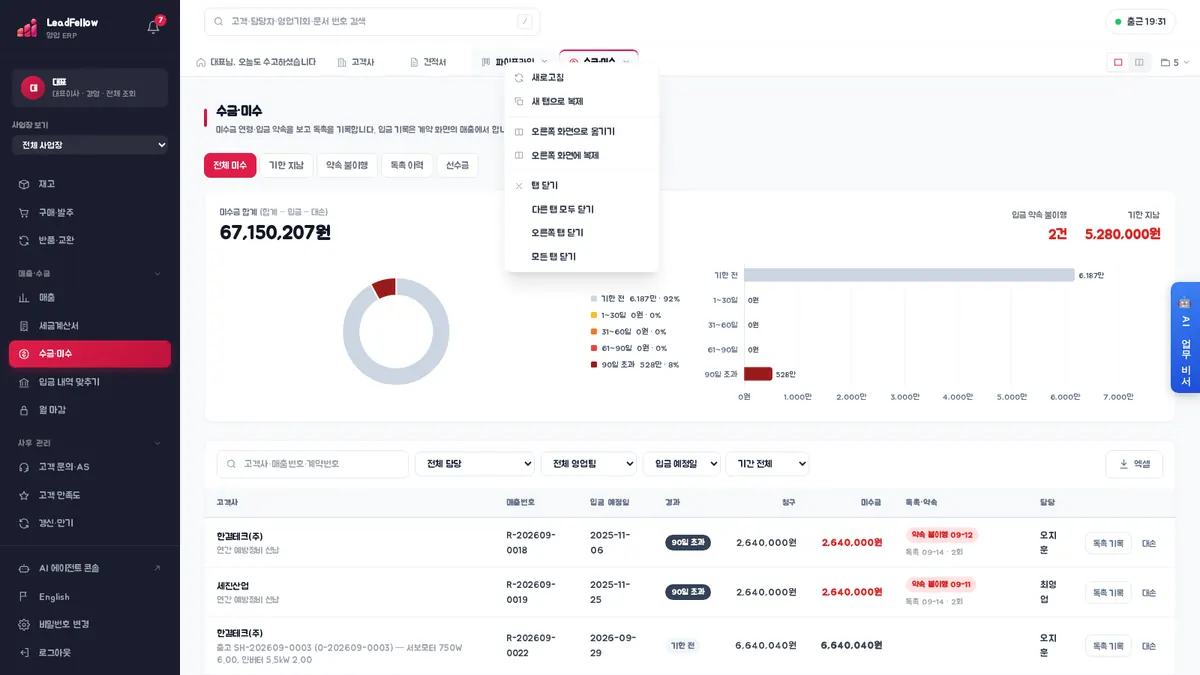
Task: Click the global search field
Action: pyautogui.click(x=372, y=21)
